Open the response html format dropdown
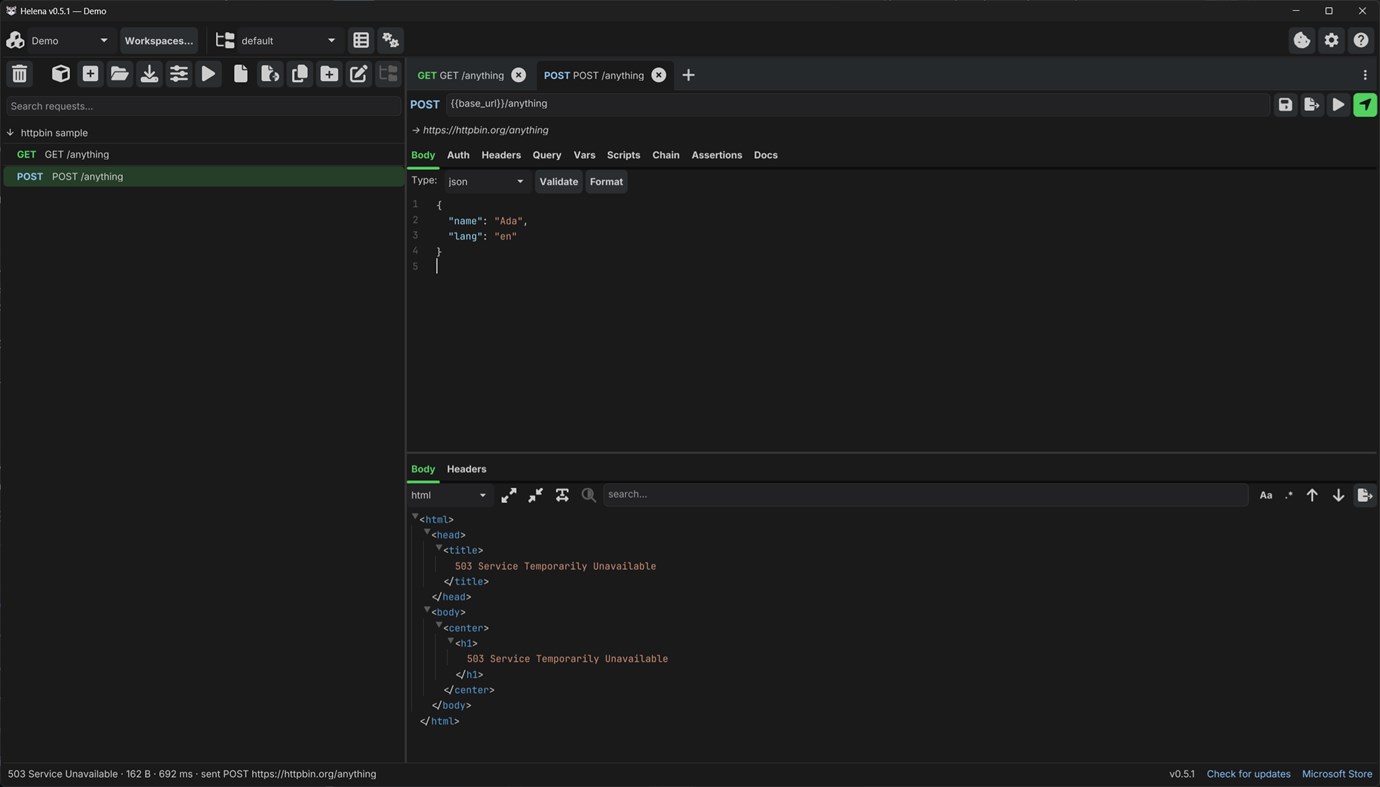1380x787 pixels. tap(448, 495)
